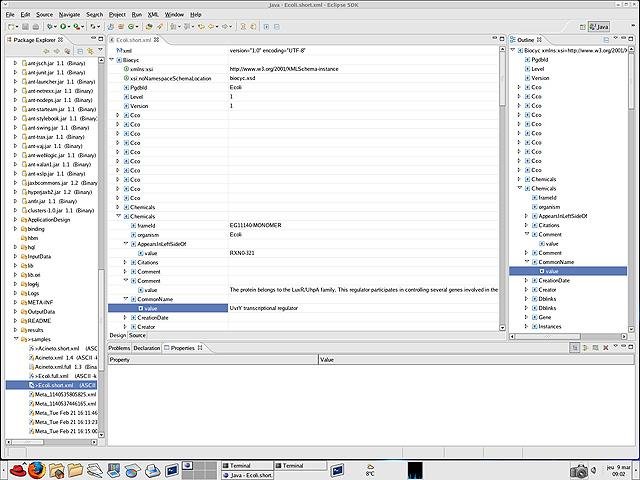
Task: Minimize the Package Explorer view
Action: coord(93,39)
